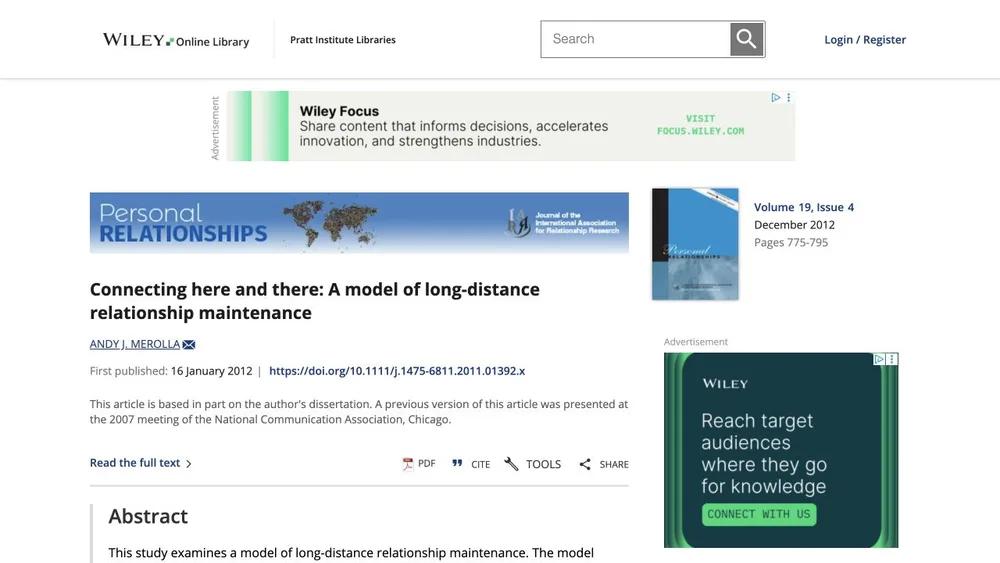Click the article title heading
The width and height of the screenshot is (1000, 563).
314,301
